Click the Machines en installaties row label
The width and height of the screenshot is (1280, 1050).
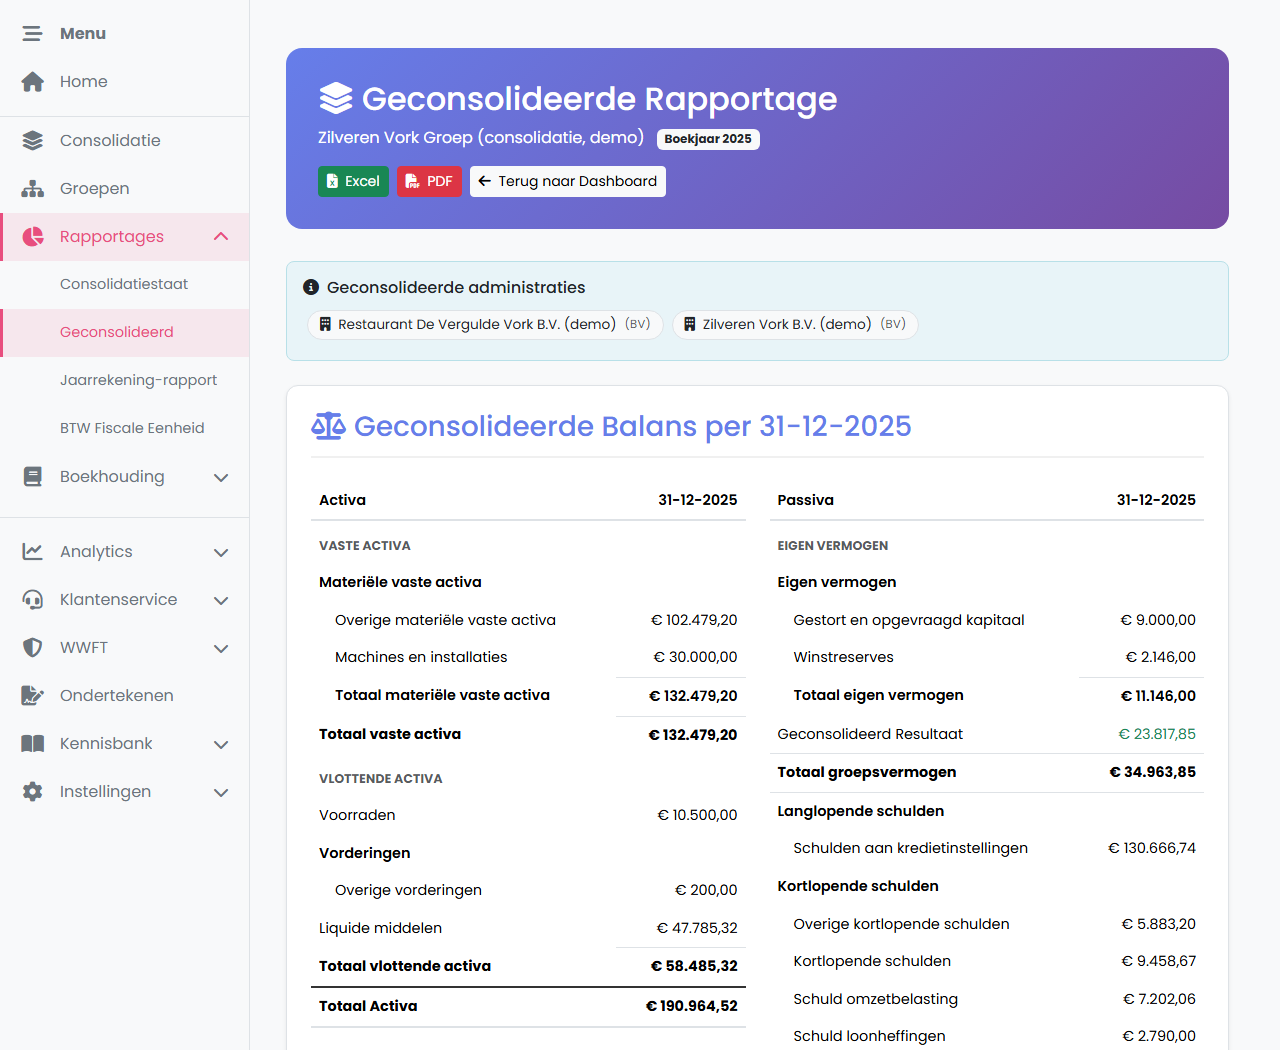(x=421, y=657)
